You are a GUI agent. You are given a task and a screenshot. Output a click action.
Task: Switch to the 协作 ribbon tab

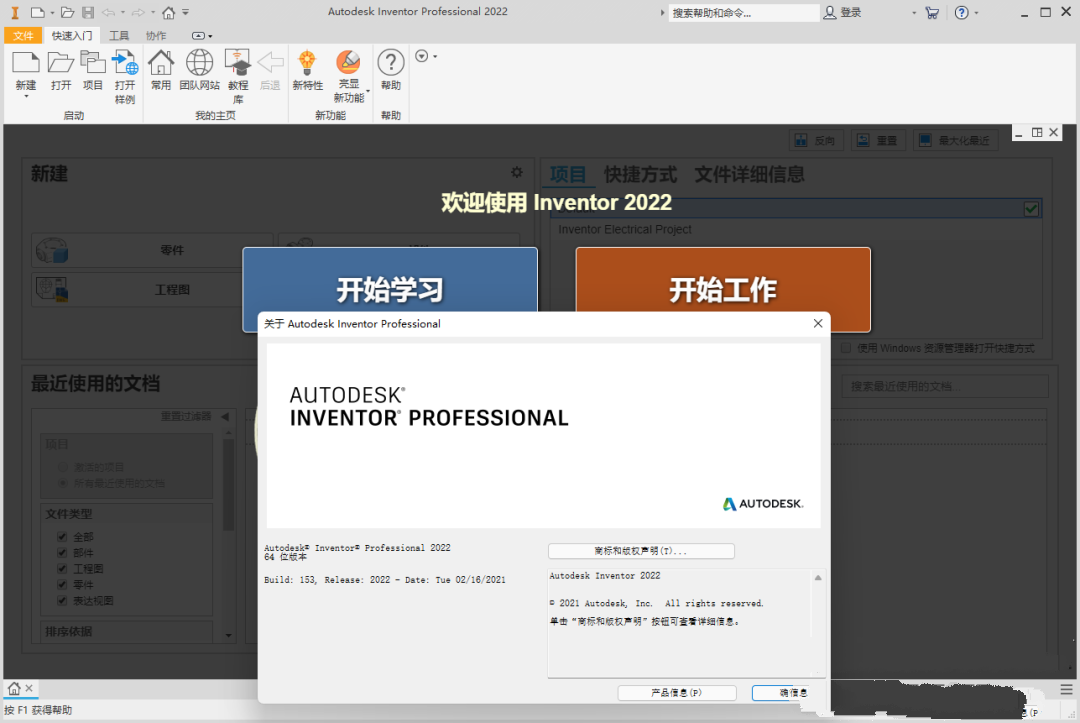pos(156,36)
